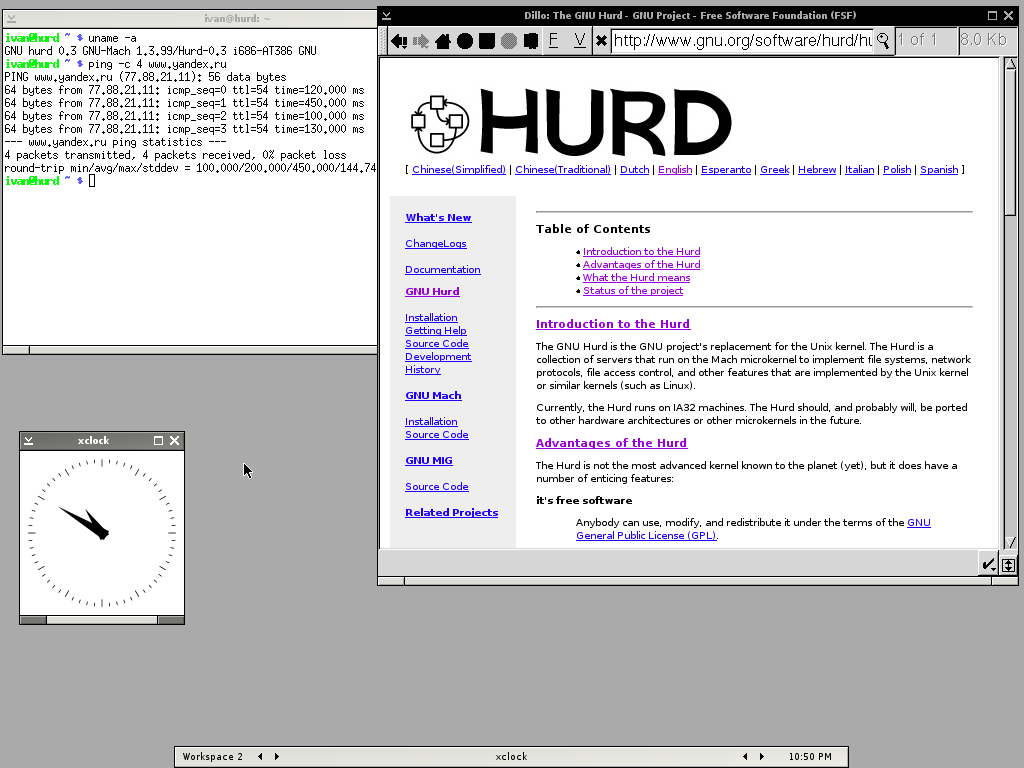The image size is (1024, 768).
Task: Click the "10:50 PM" clock in the bottom toolbar
Action: [x=810, y=756]
